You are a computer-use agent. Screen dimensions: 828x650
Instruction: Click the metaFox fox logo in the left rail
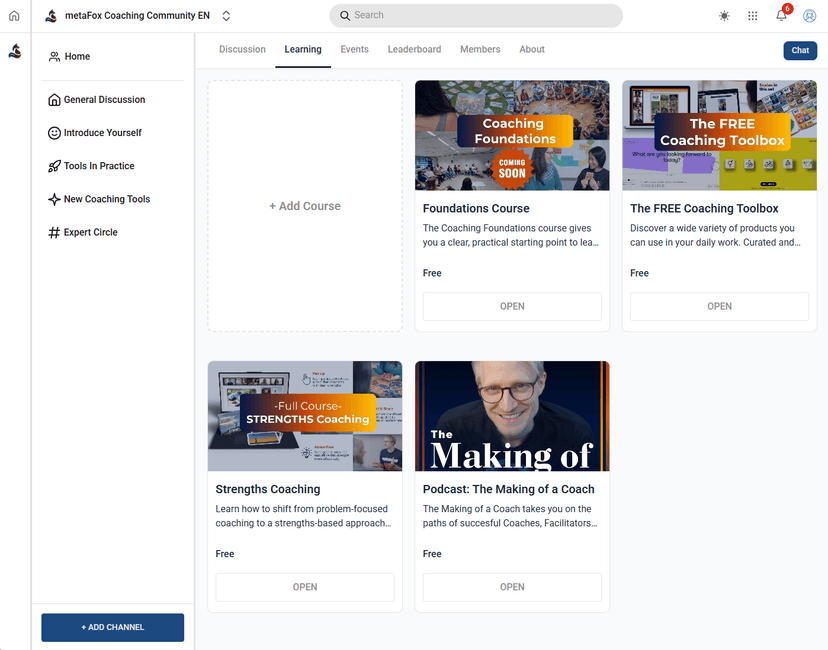[14, 51]
